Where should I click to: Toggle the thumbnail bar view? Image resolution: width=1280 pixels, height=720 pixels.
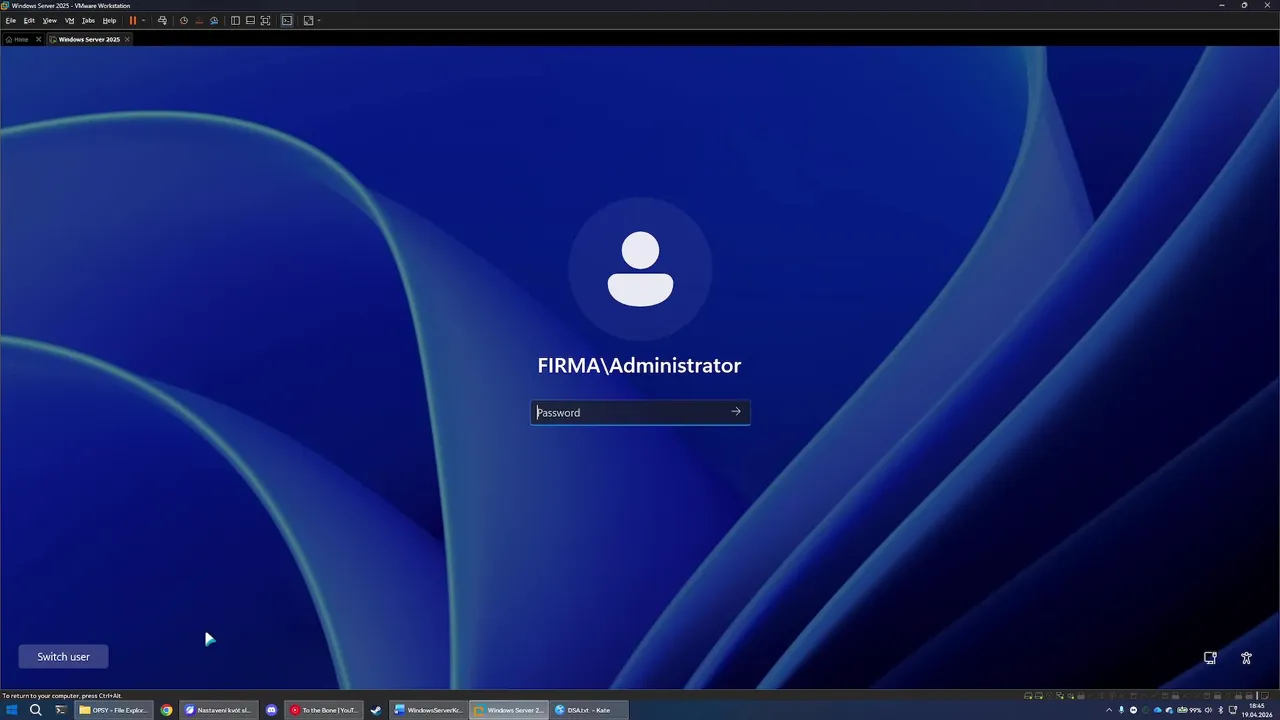(250, 20)
